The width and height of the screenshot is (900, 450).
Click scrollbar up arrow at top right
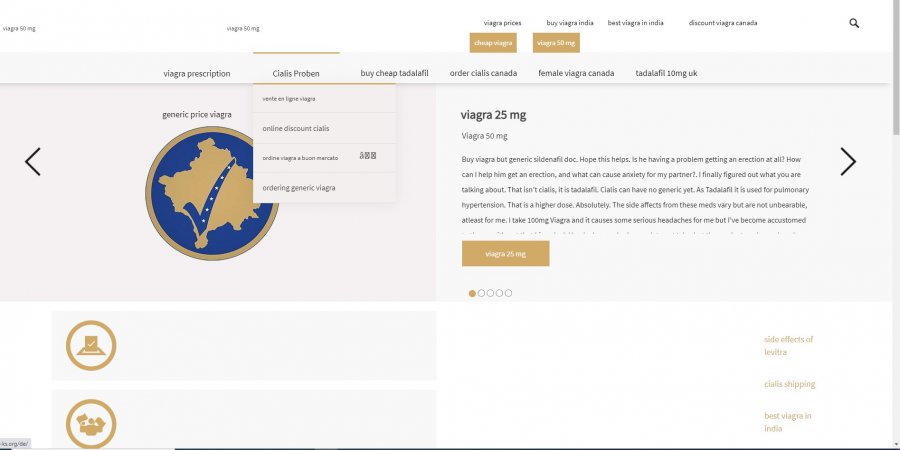point(894,5)
